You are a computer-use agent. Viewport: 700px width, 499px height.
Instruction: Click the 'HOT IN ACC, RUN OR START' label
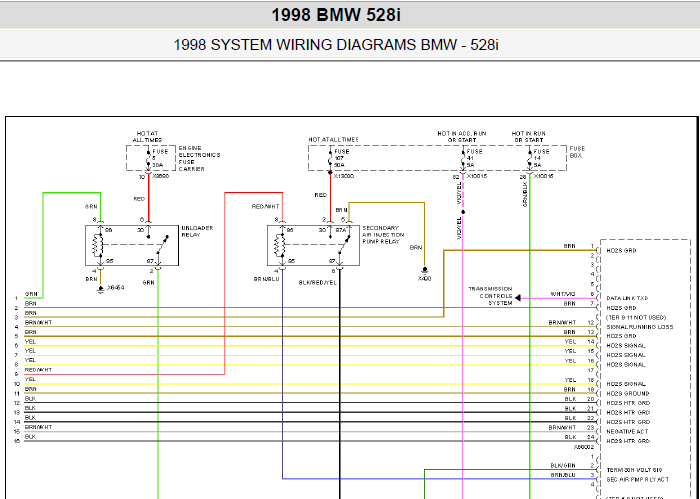(x=462, y=137)
